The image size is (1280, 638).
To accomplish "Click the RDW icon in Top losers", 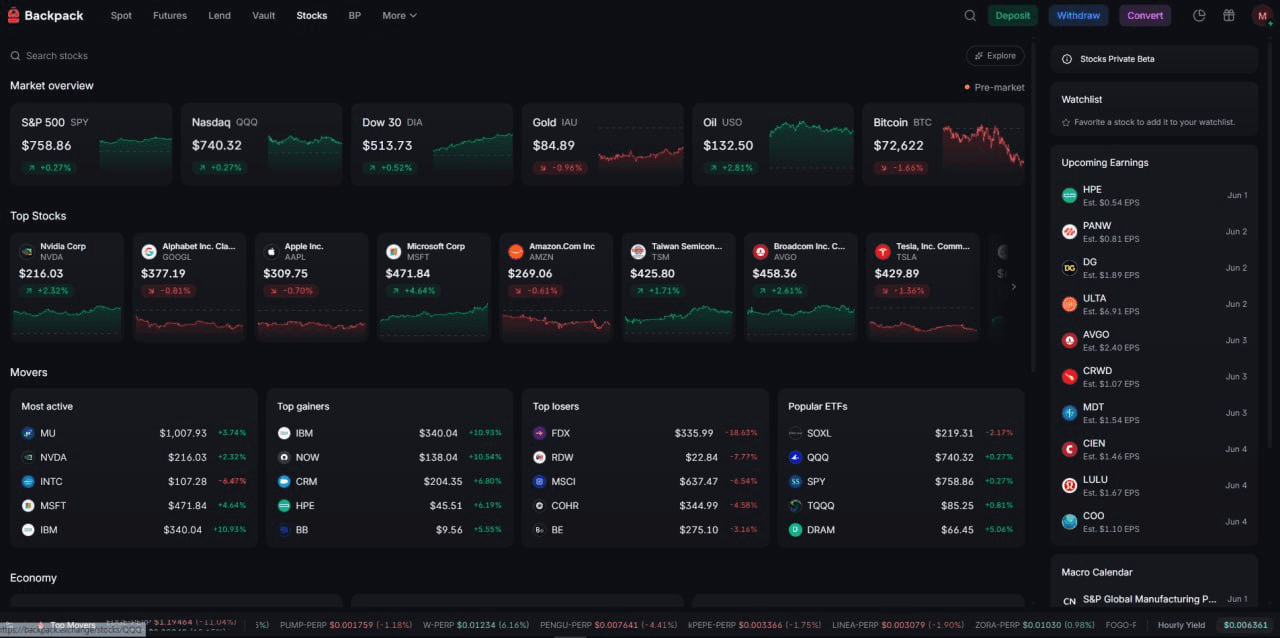I will coord(540,457).
